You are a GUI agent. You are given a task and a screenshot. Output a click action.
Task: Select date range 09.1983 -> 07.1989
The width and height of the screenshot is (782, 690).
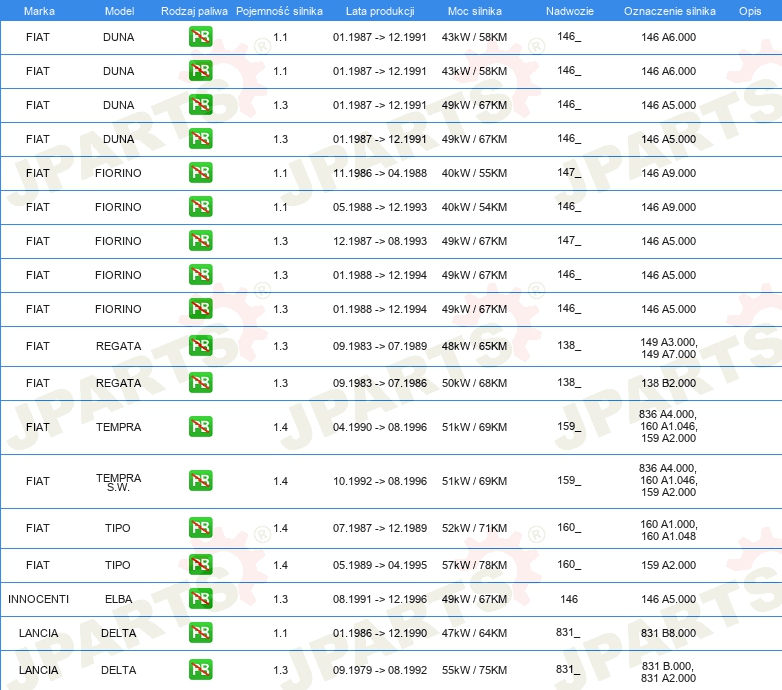click(x=380, y=346)
